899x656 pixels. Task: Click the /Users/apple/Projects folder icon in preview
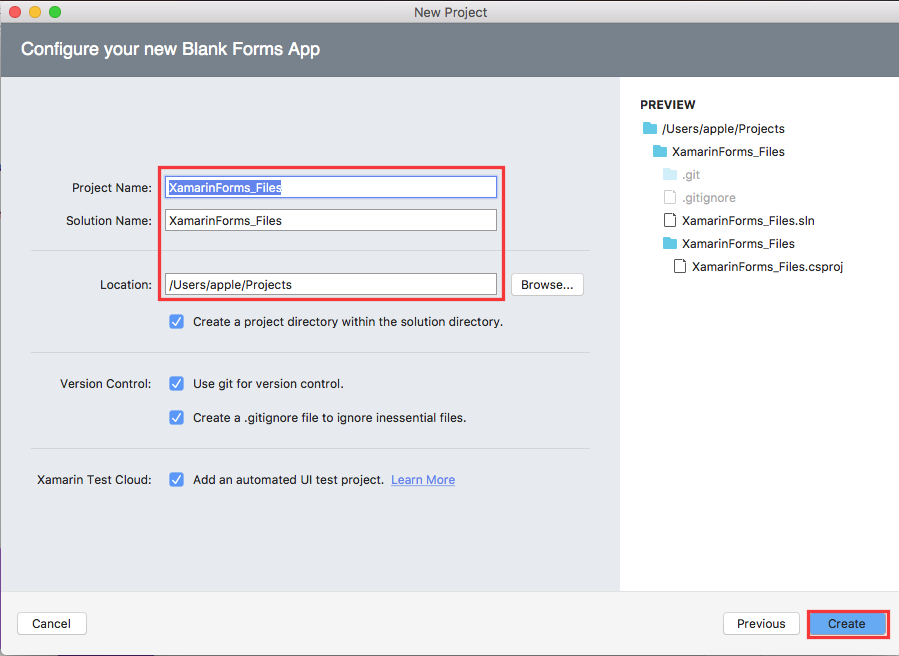point(651,129)
